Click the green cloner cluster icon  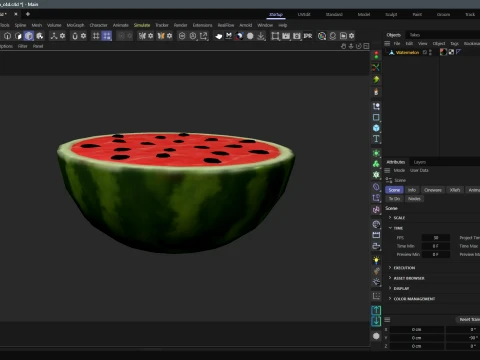(x=376, y=164)
